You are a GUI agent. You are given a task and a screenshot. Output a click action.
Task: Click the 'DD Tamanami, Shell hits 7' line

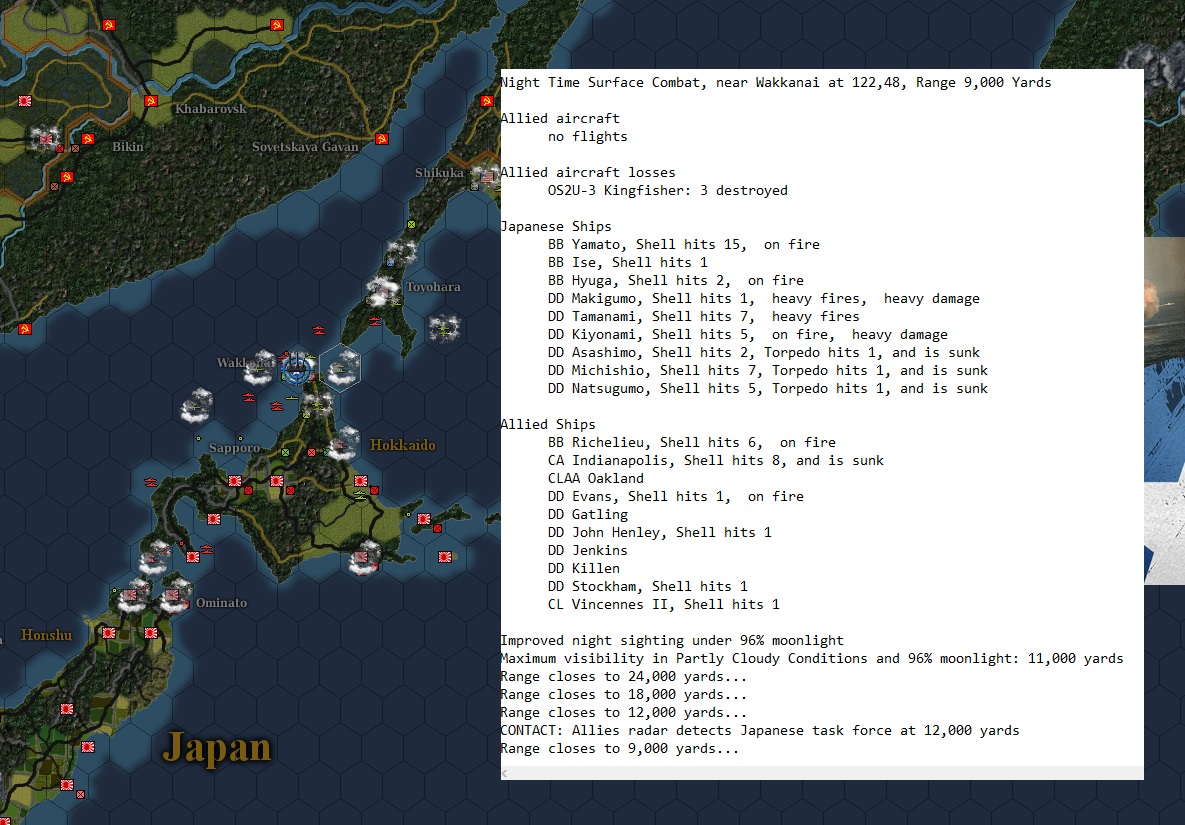pos(704,317)
